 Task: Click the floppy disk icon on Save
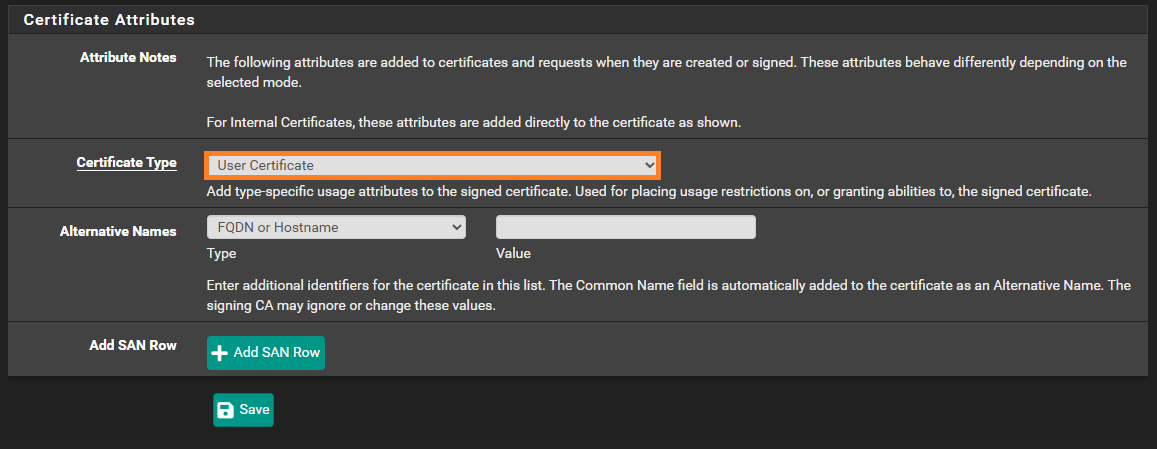(x=227, y=410)
